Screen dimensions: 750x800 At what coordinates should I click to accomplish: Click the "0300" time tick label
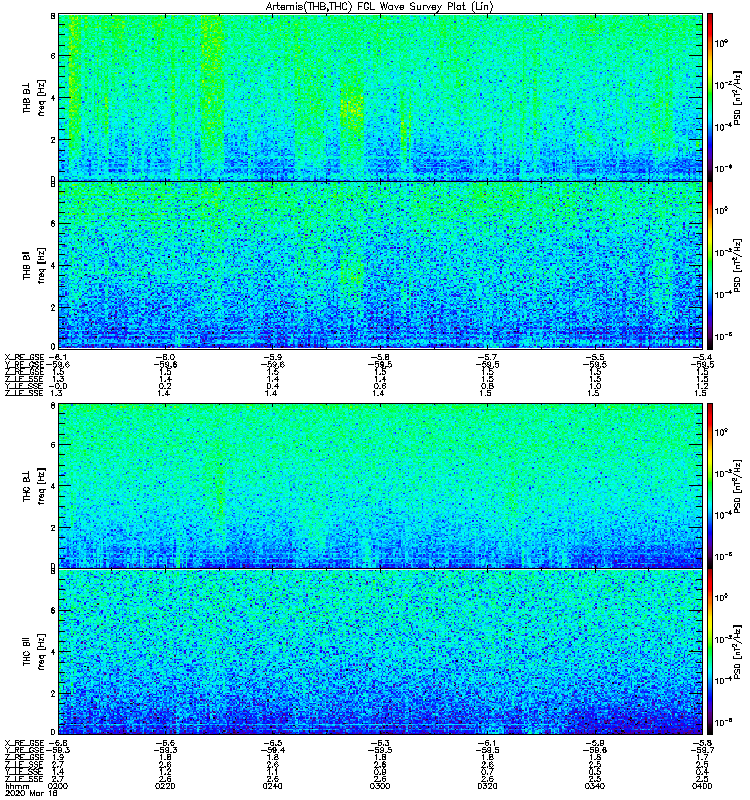[380, 786]
